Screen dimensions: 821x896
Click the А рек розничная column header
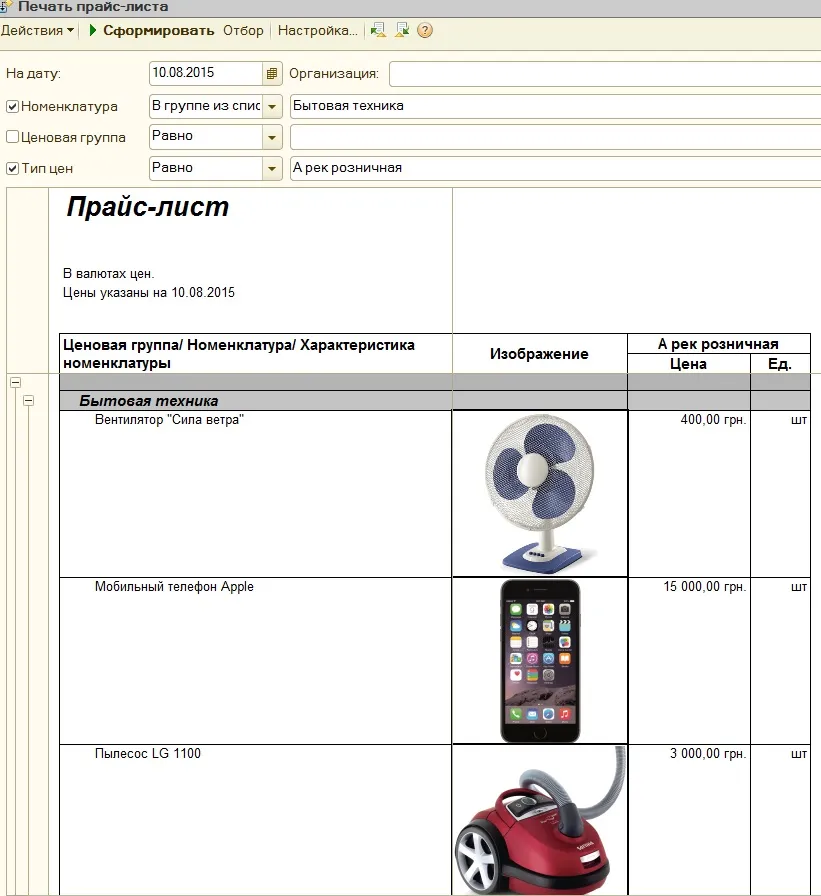[x=718, y=344]
